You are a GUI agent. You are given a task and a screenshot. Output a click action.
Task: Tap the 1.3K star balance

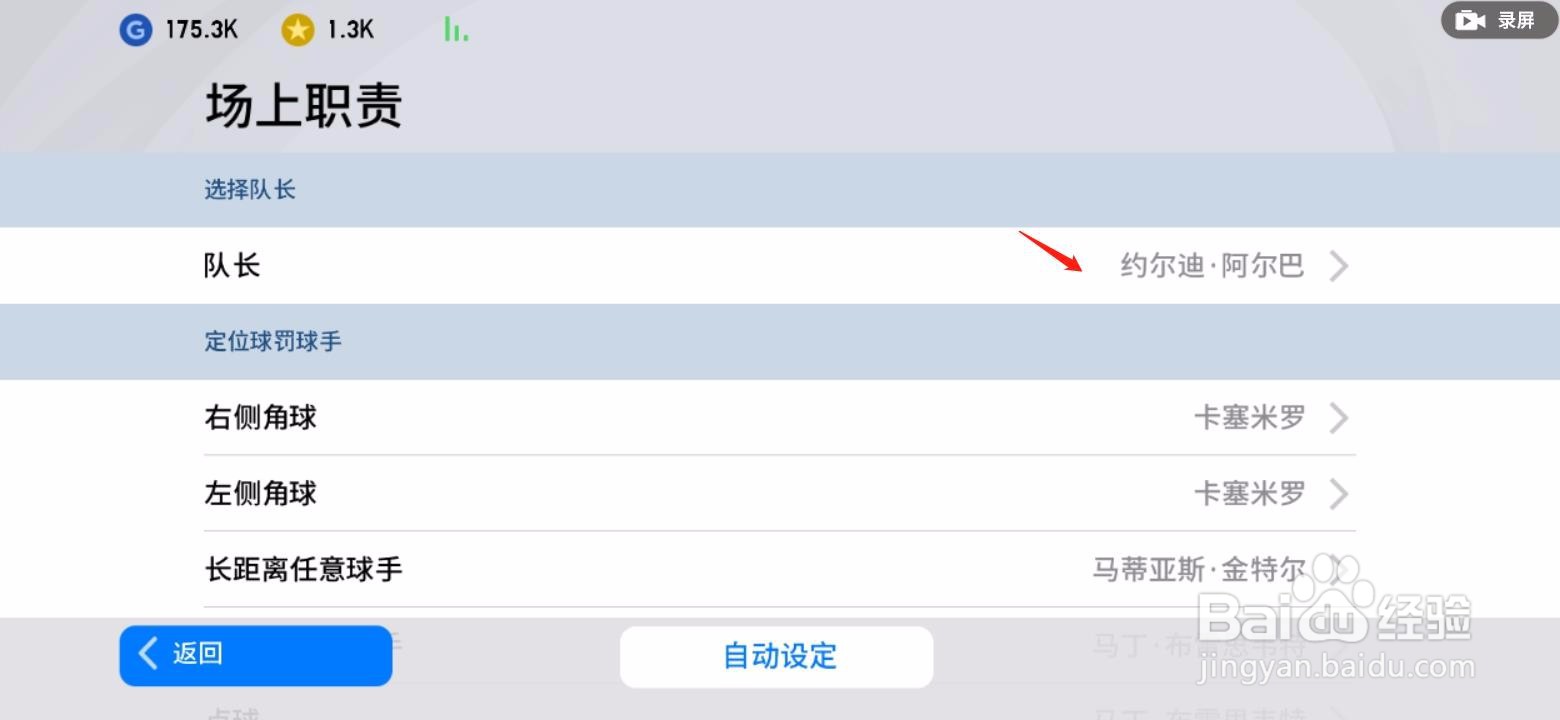click(350, 30)
